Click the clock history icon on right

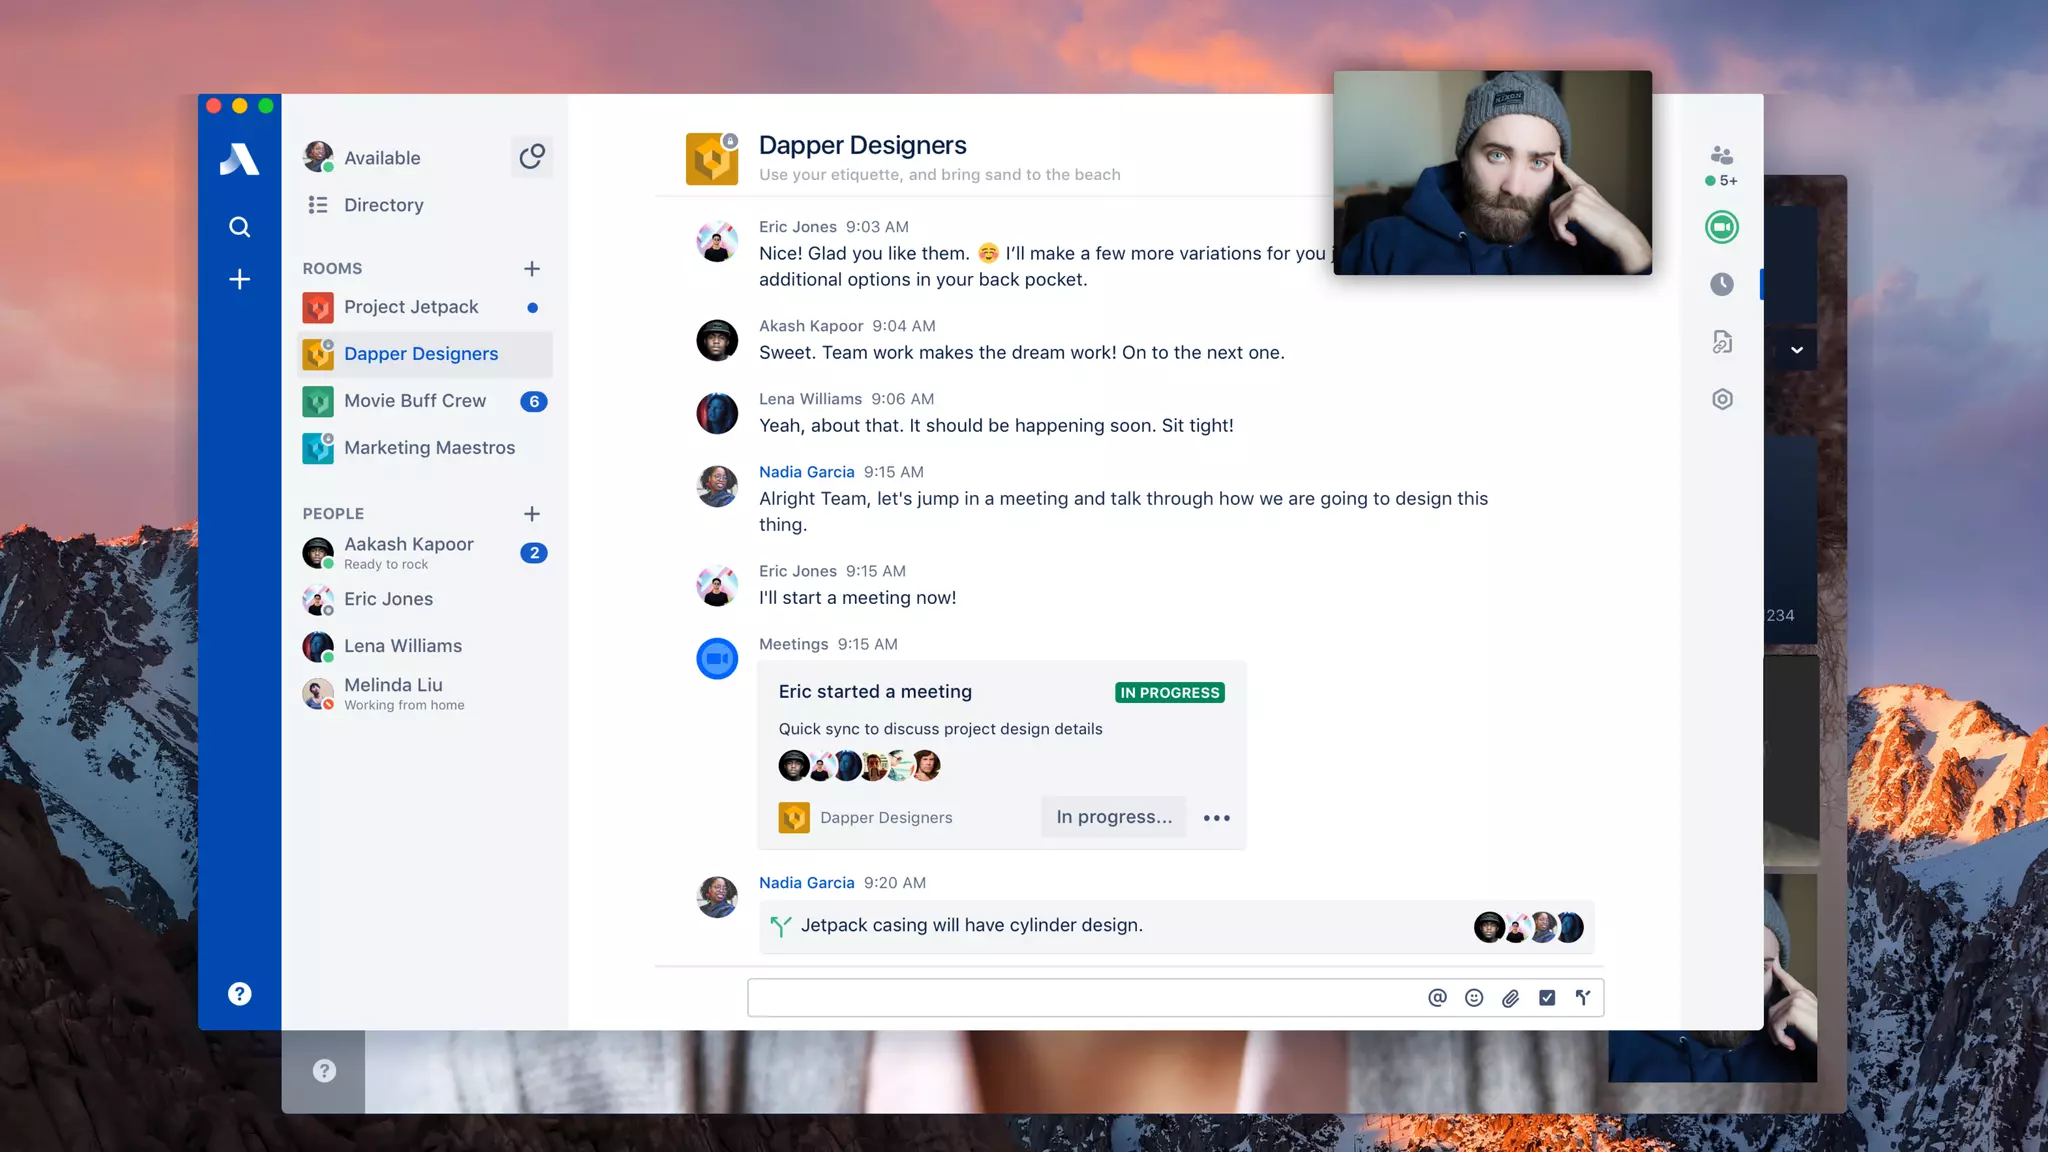pos(1721,284)
